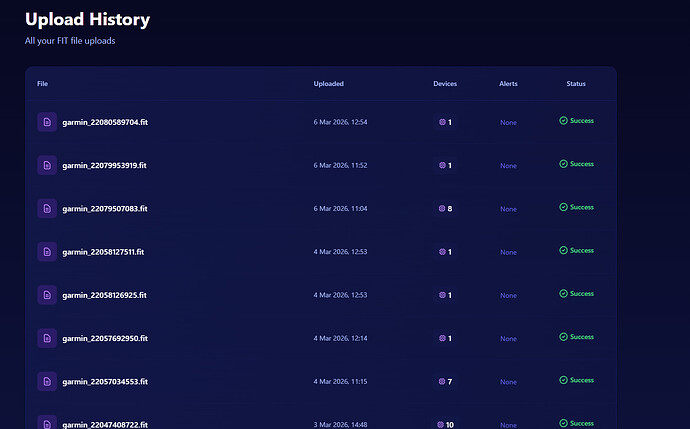
Task: Open garmin_22057034553.fit upload entry
Action: (x=321, y=381)
